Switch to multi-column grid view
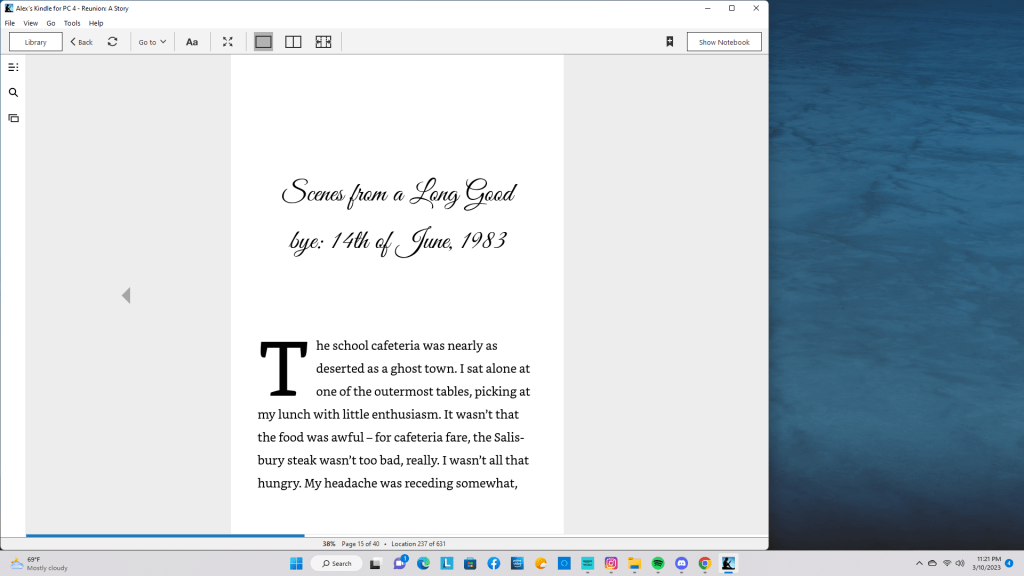The image size is (1024, 576). coord(323,42)
